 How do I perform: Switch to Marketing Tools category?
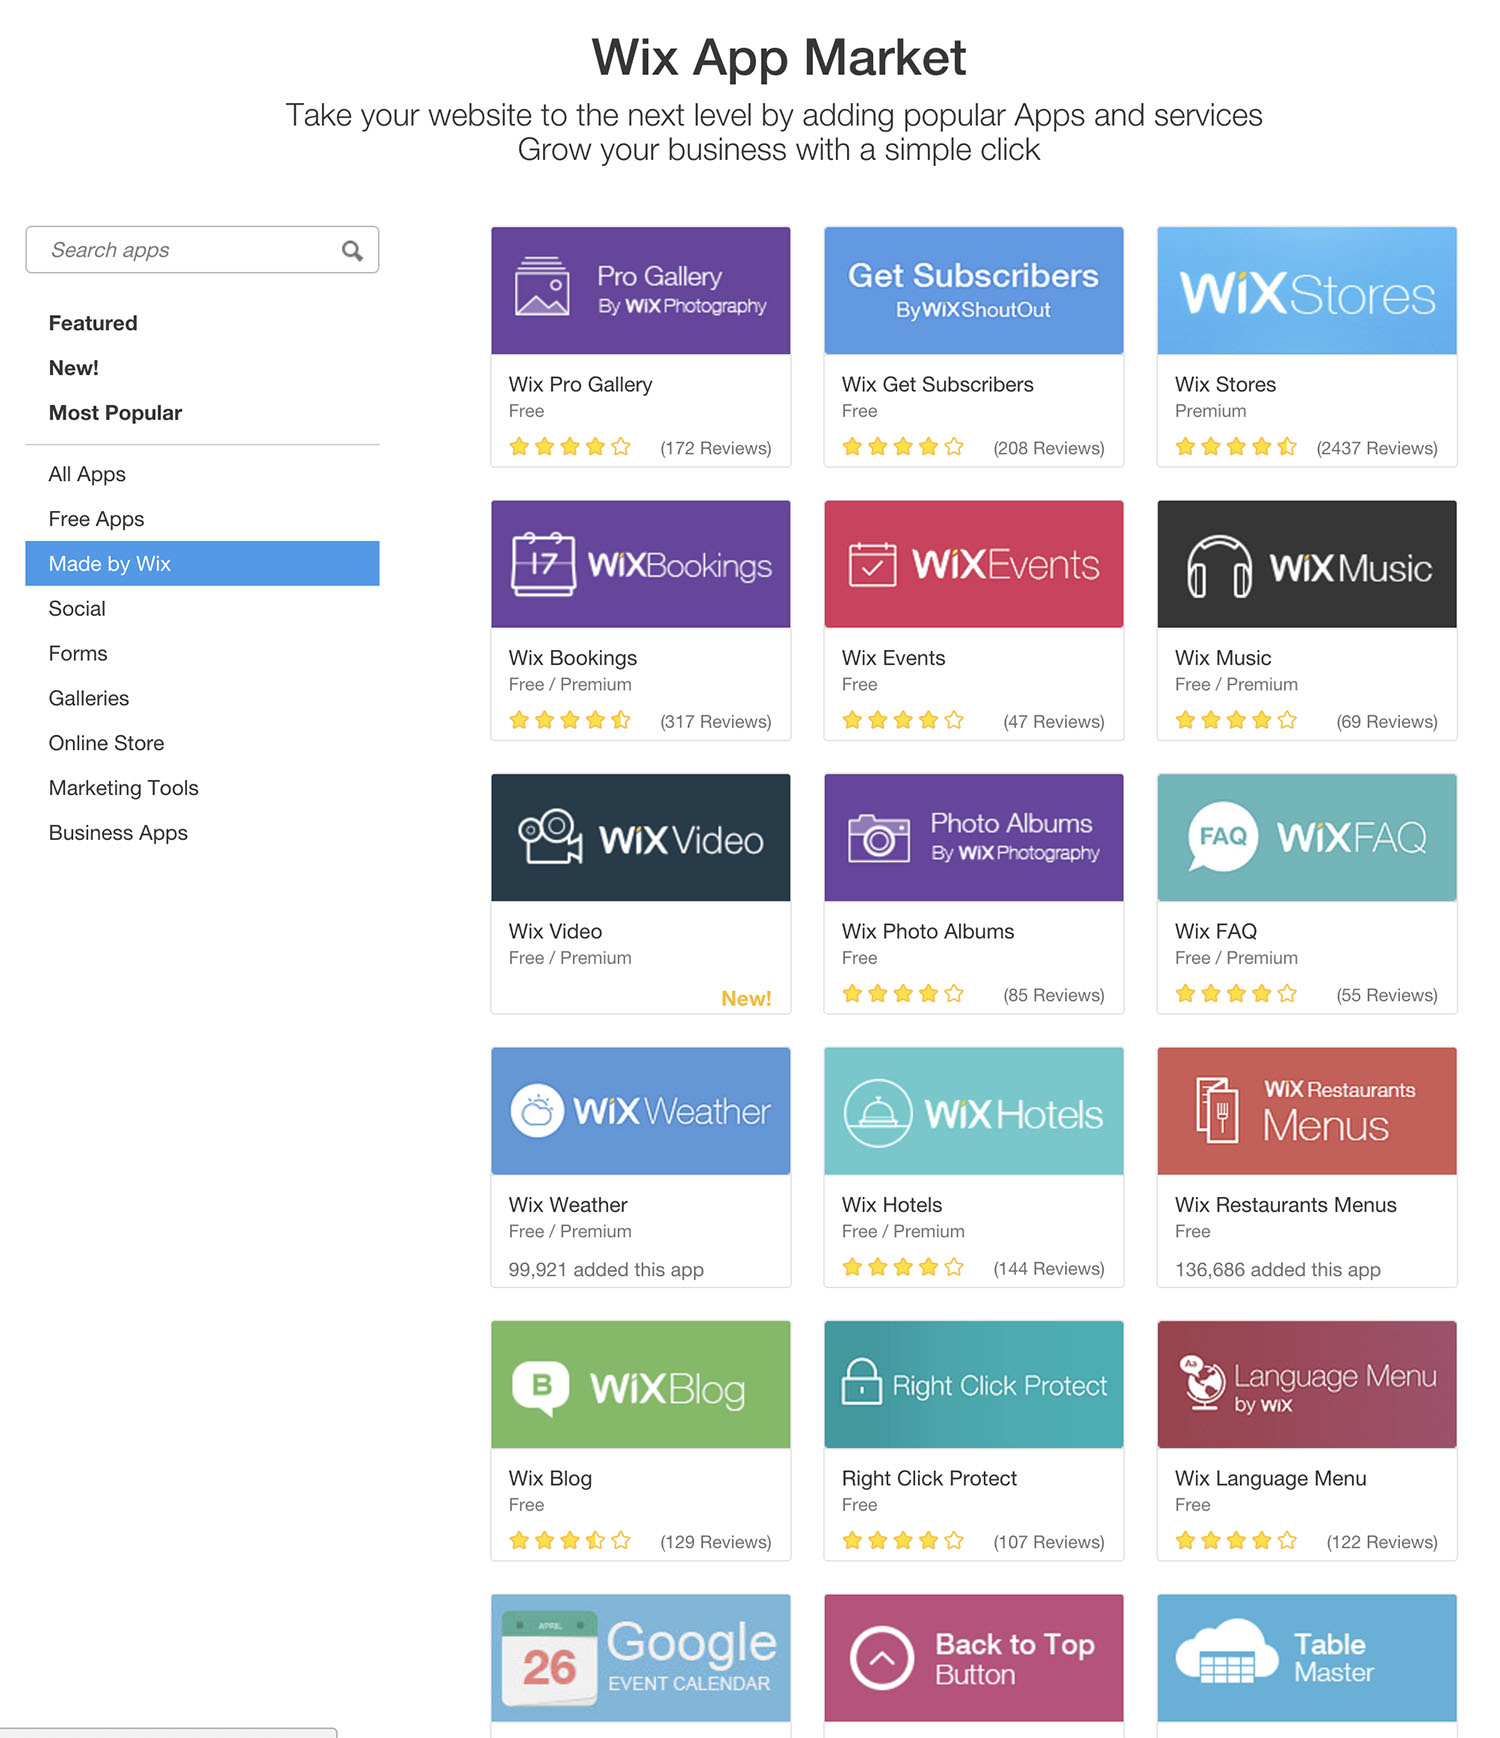123,788
